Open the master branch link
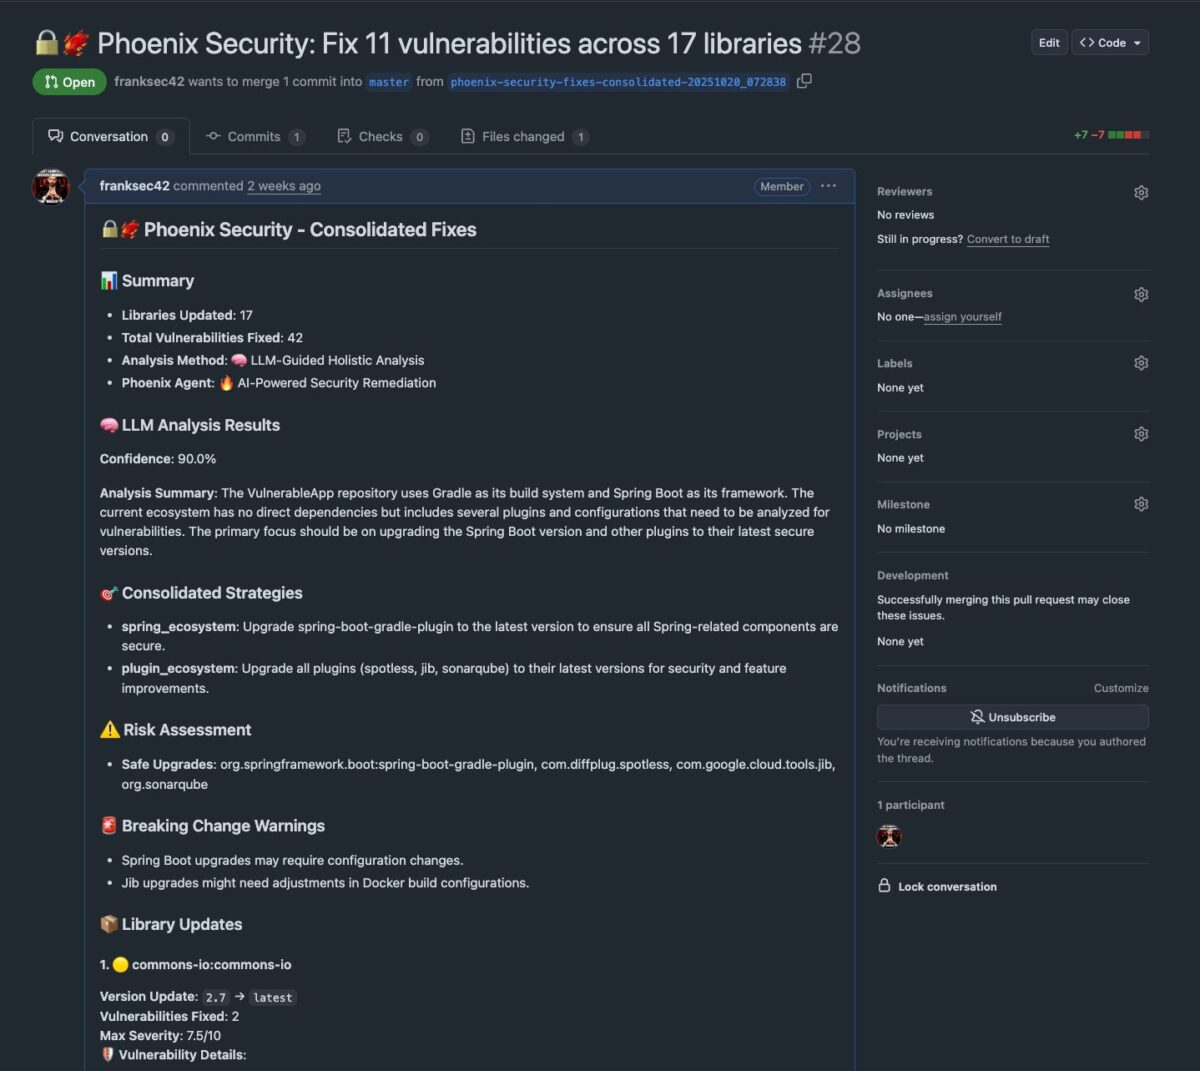This screenshot has width=1200, height=1071. pyautogui.click(x=388, y=82)
